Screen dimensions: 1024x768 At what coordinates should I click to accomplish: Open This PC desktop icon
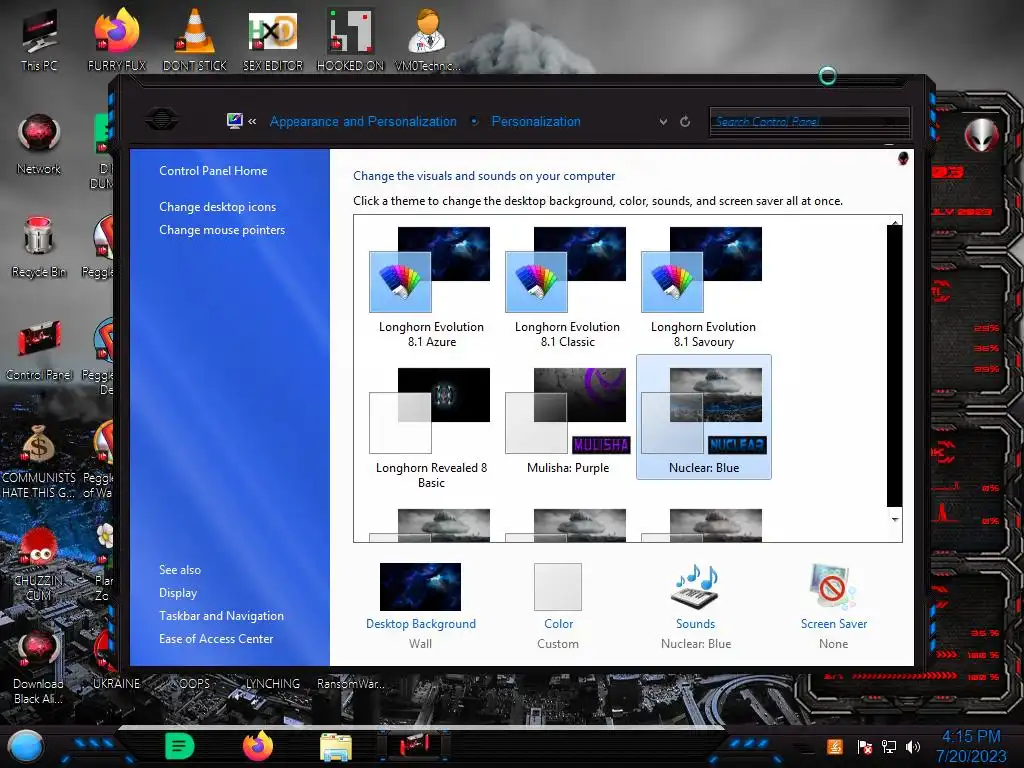click(39, 39)
